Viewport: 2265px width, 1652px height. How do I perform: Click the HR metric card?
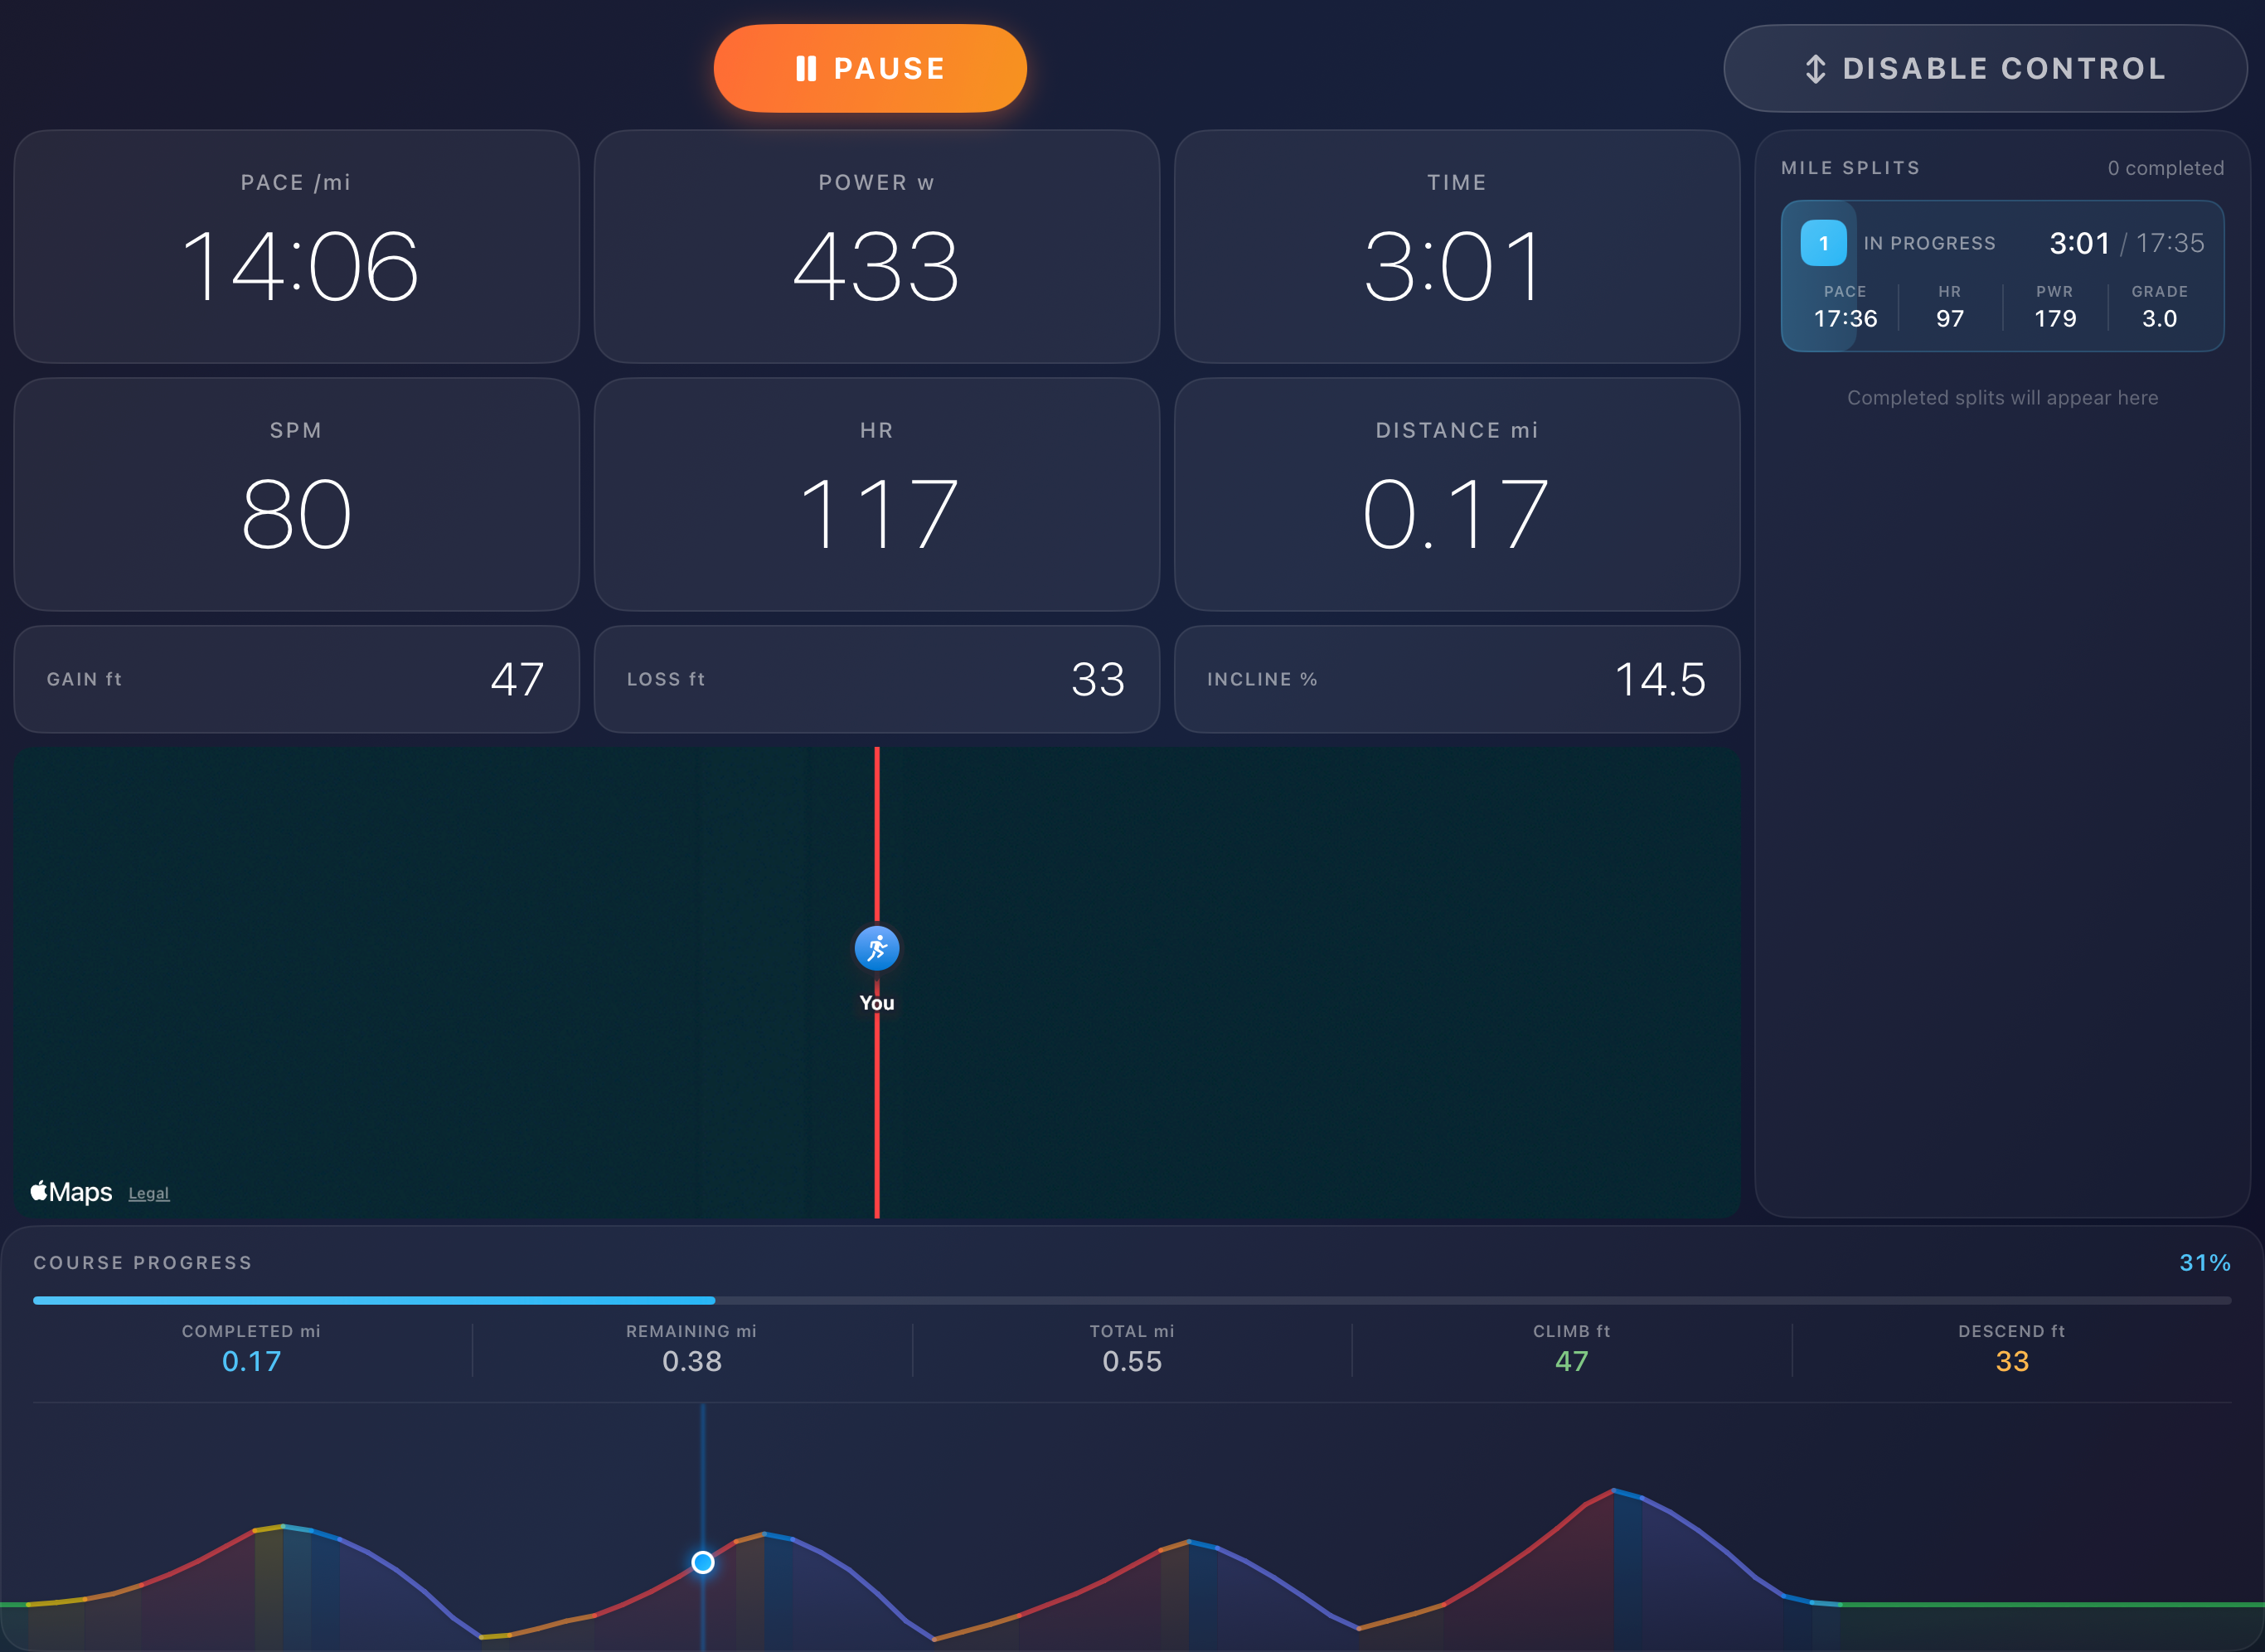click(x=876, y=495)
